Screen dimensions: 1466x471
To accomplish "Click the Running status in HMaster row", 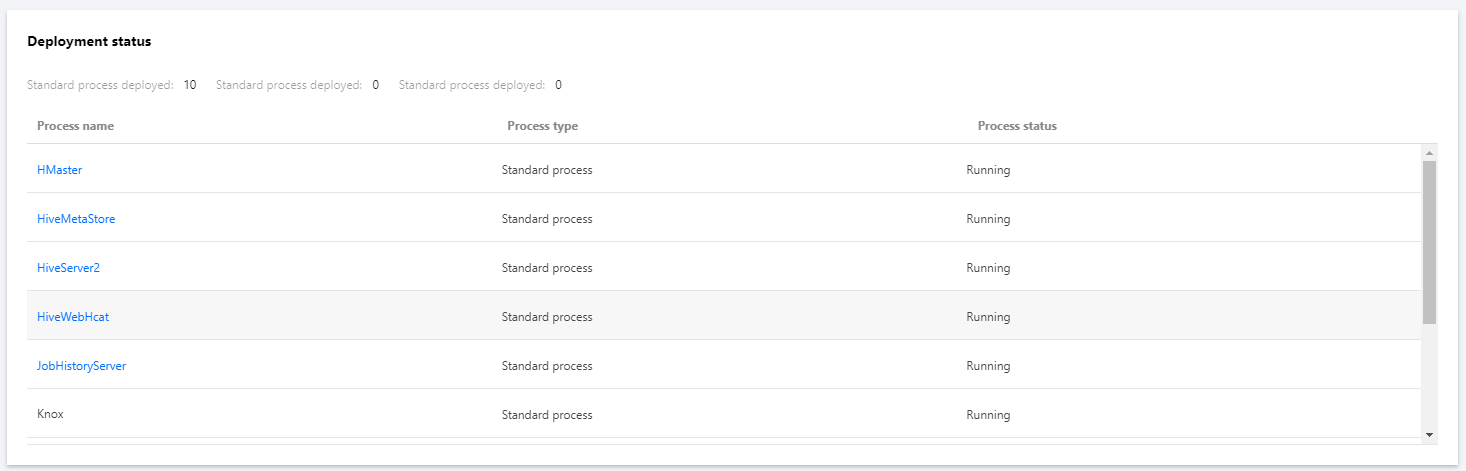I will [988, 170].
